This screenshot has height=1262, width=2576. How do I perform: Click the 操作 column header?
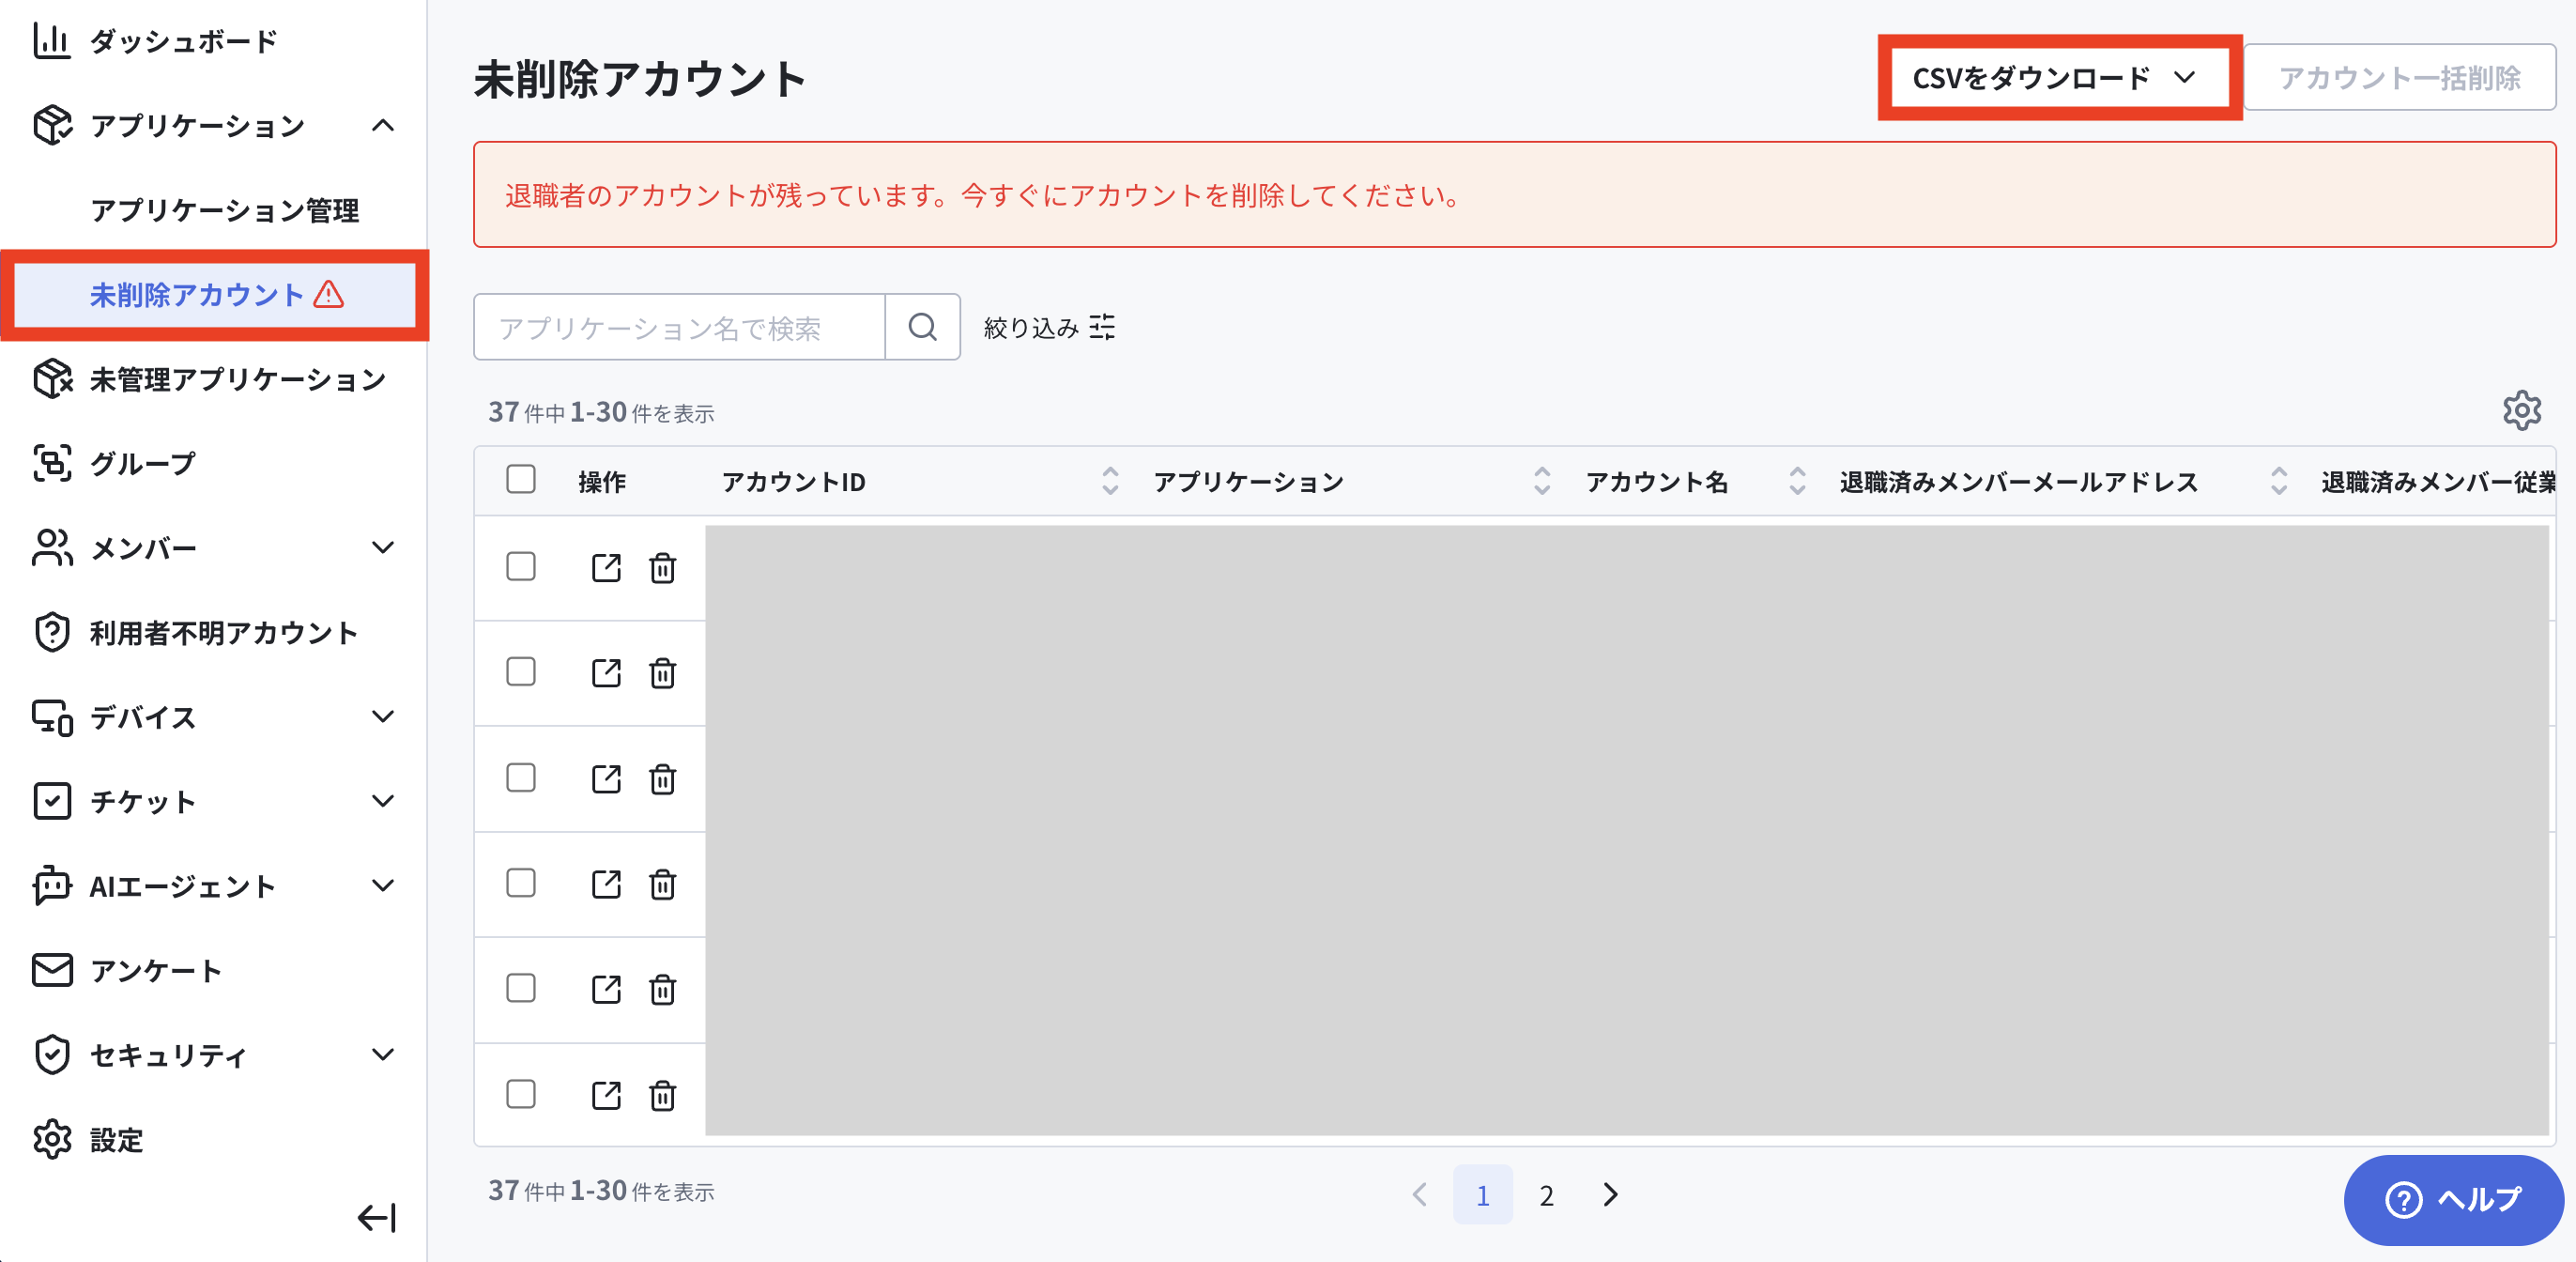pos(602,482)
